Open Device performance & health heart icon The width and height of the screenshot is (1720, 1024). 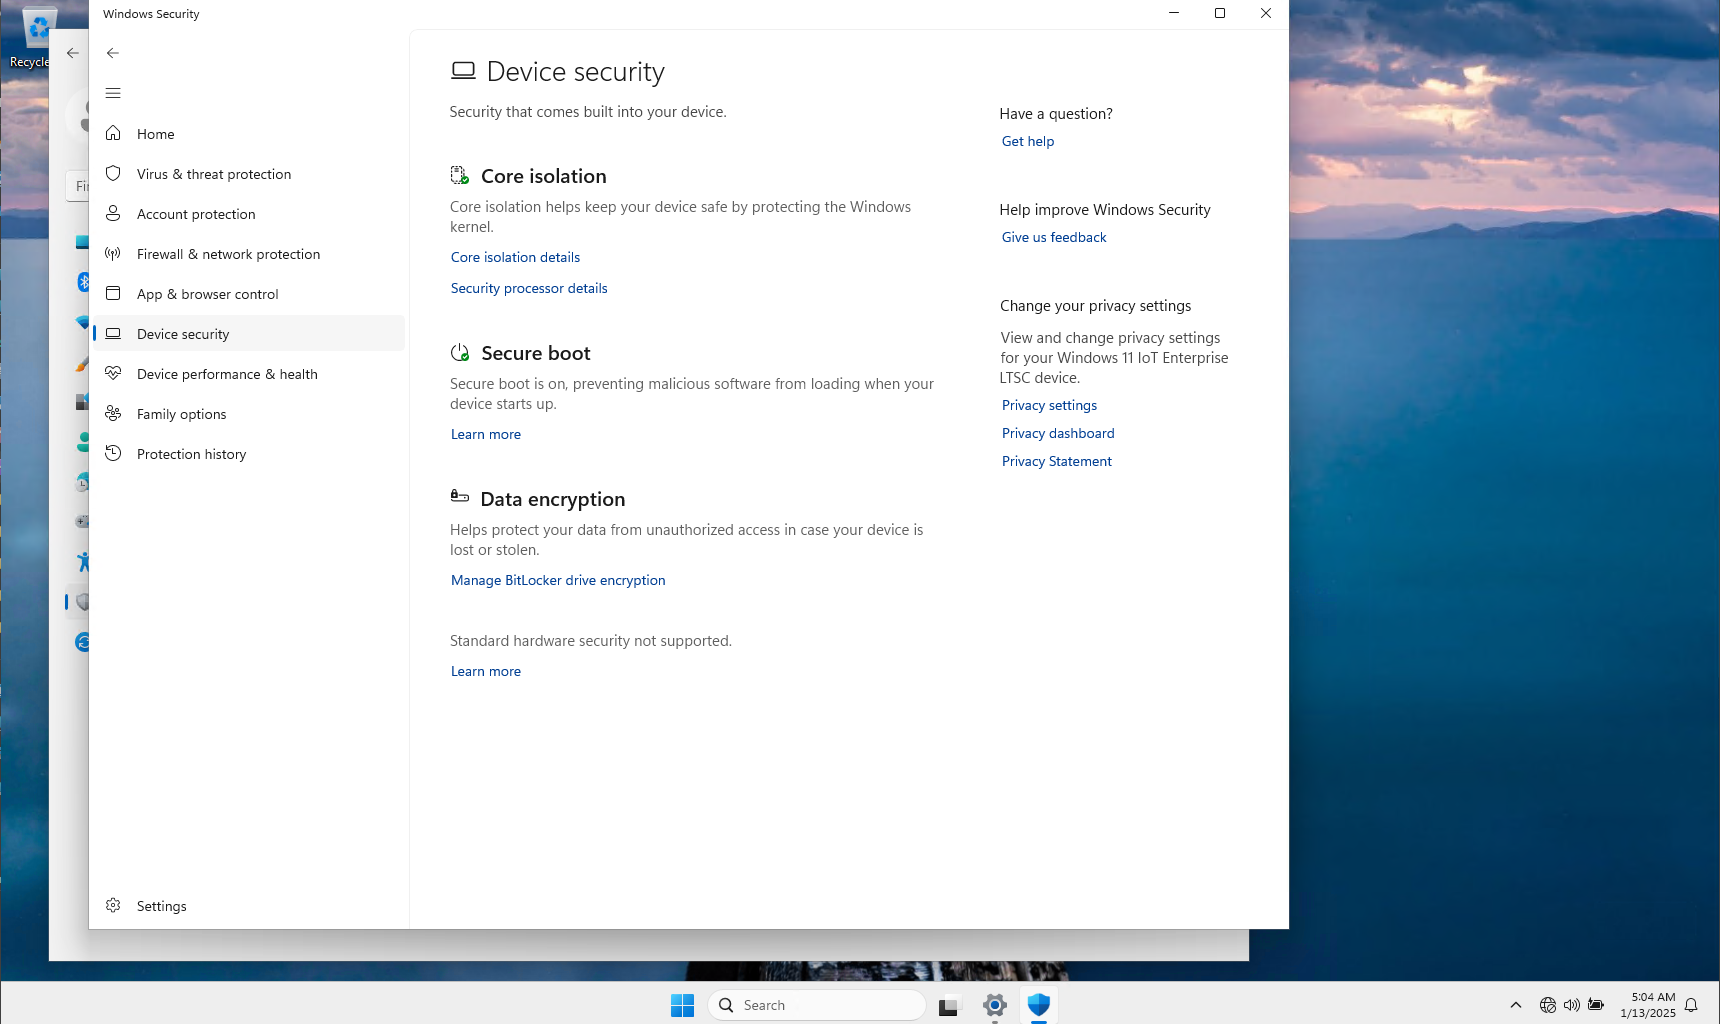[x=113, y=373]
